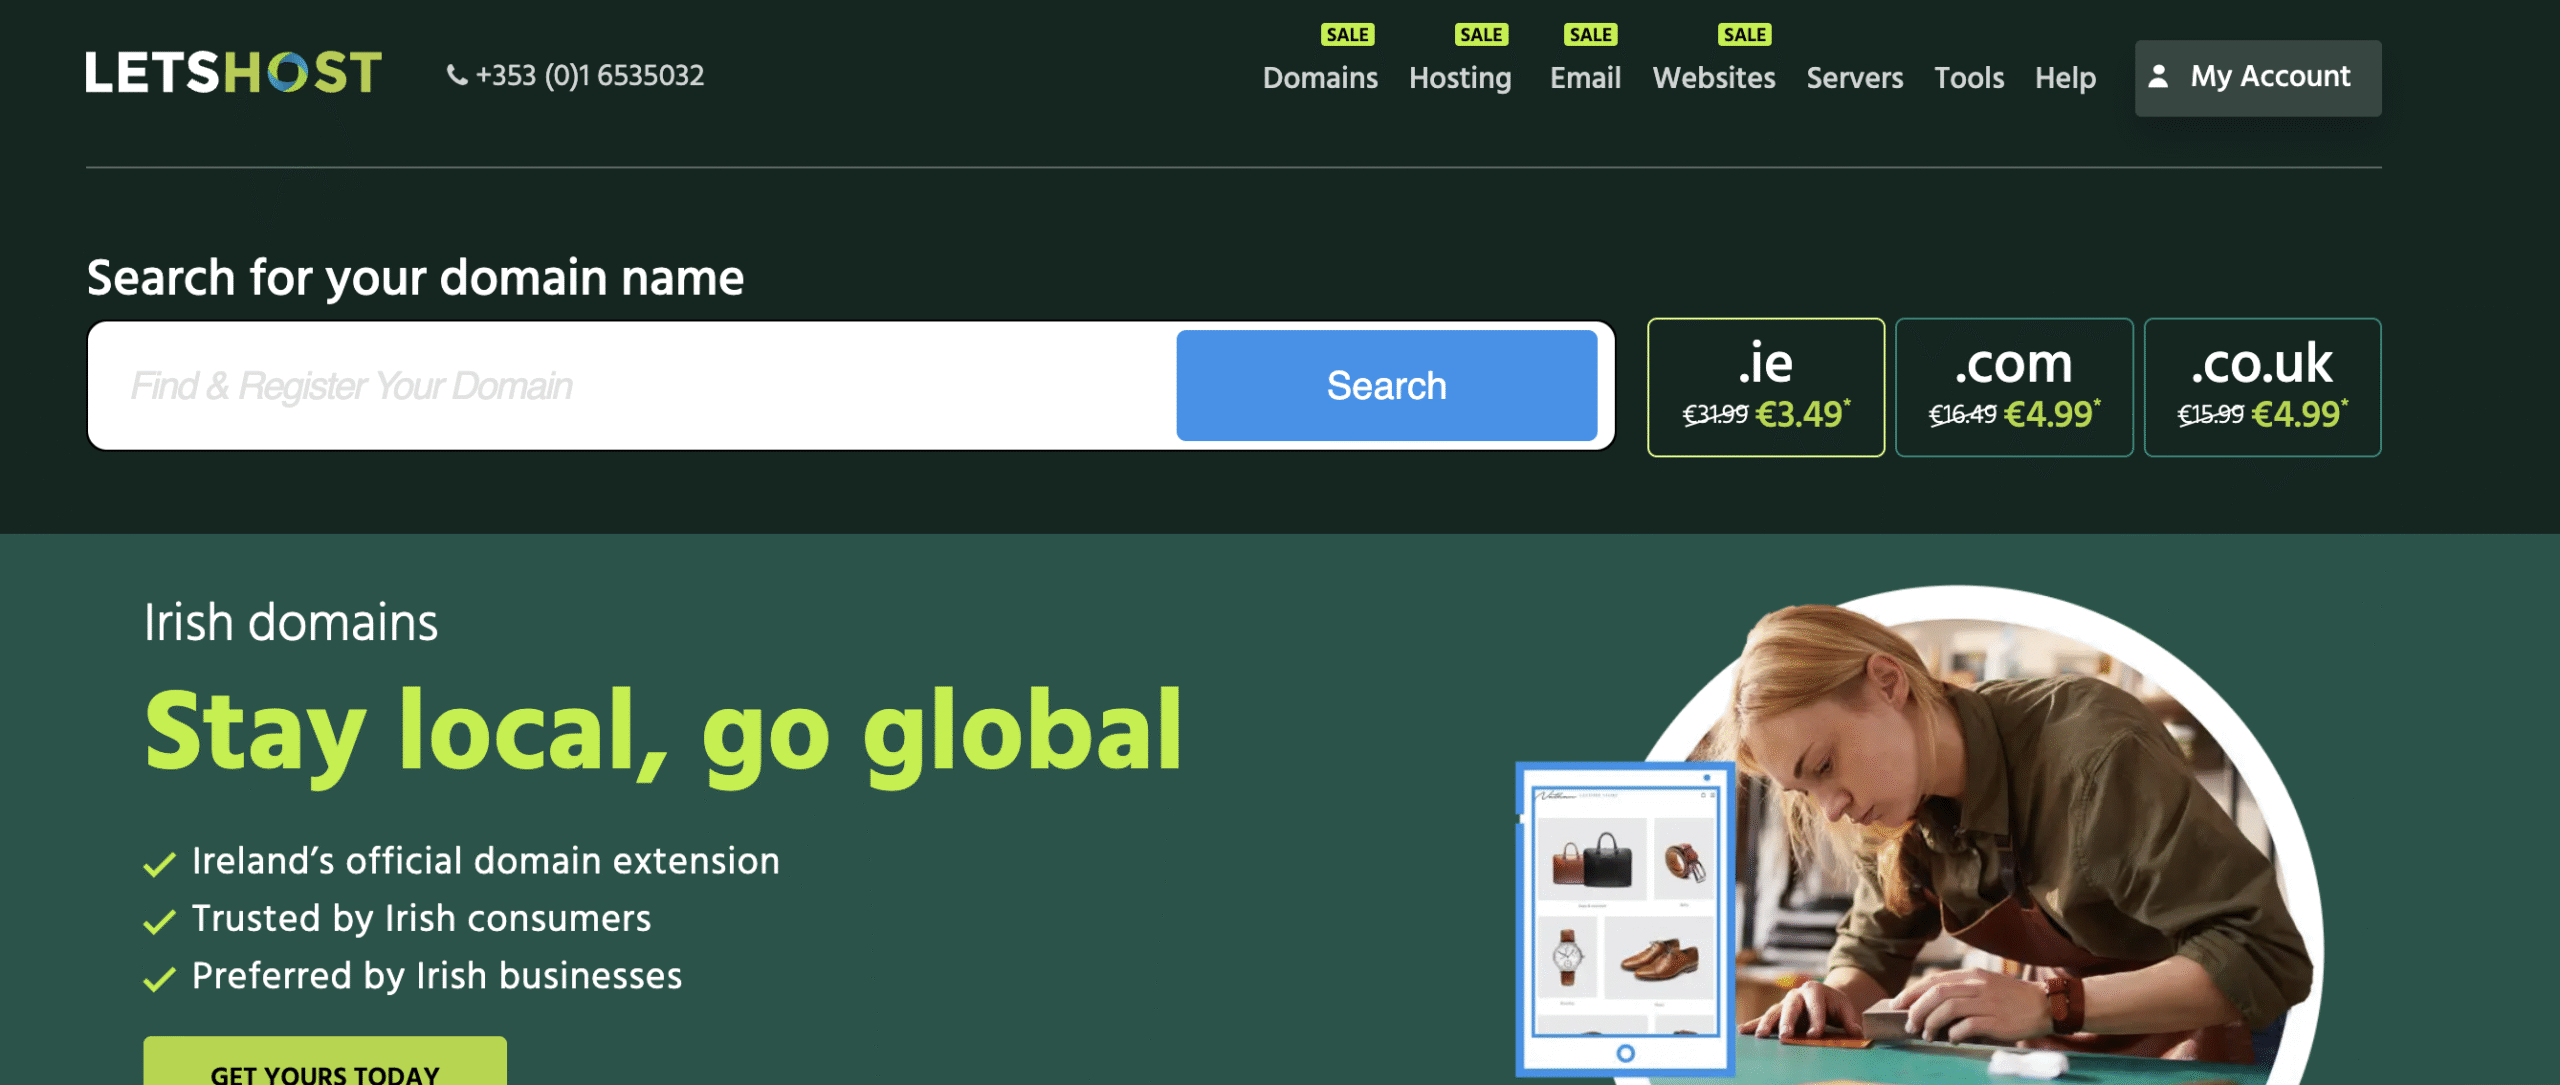Open the Email menu
The height and width of the screenshot is (1085, 2560).
coord(1585,78)
